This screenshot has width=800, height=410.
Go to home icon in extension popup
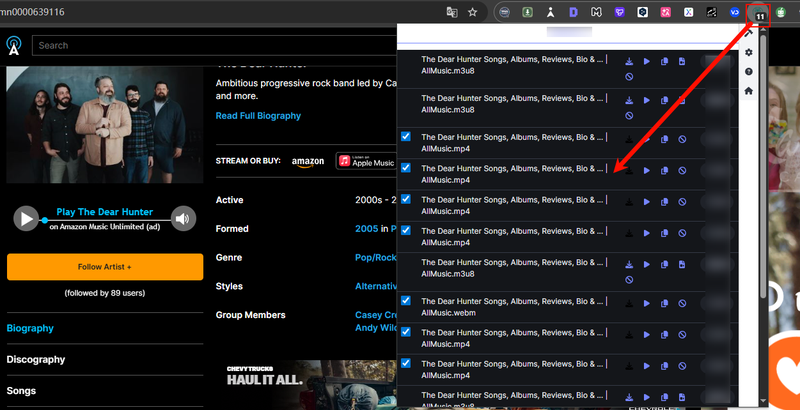point(748,91)
